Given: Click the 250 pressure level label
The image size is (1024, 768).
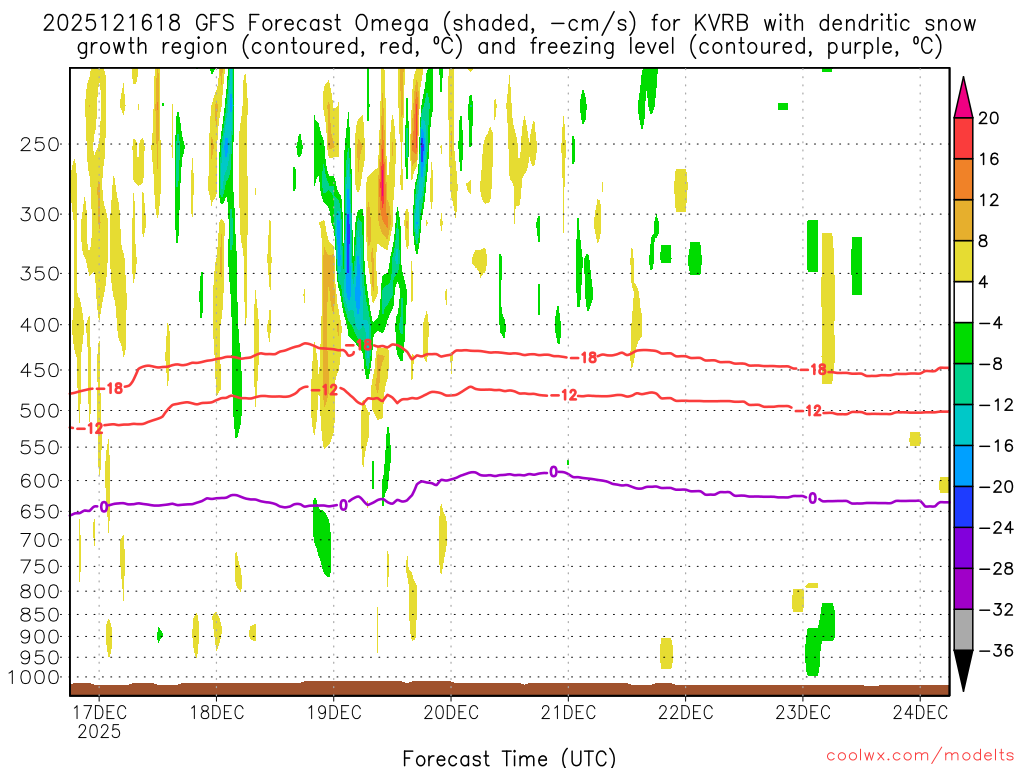Looking at the screenshot, I should [39, 144].
